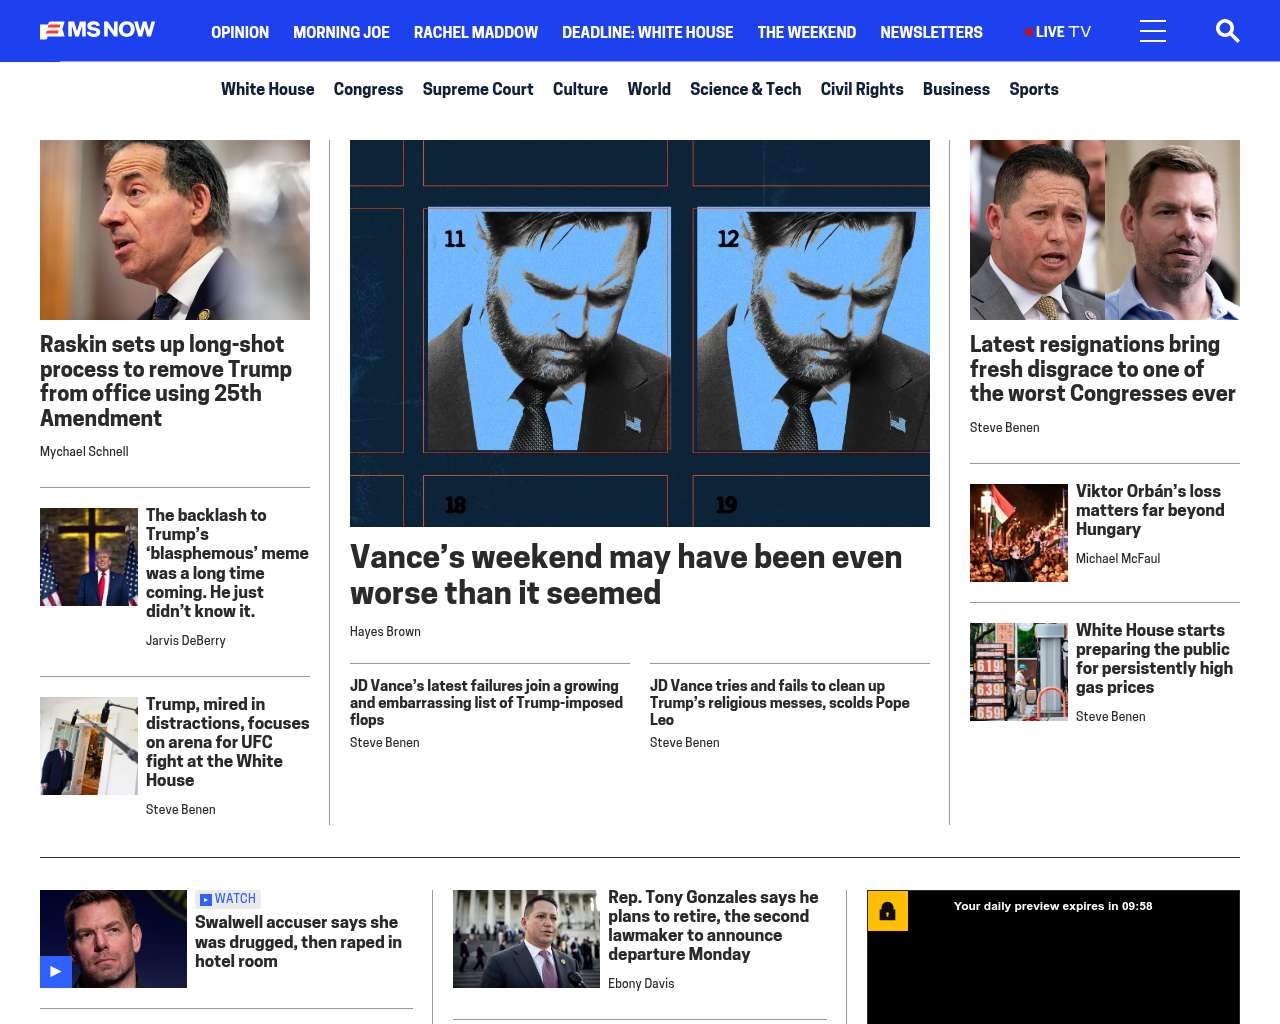Click the MS NOW logo
The width and height of the screenshot is (1280, 1024).
point(97,30)
